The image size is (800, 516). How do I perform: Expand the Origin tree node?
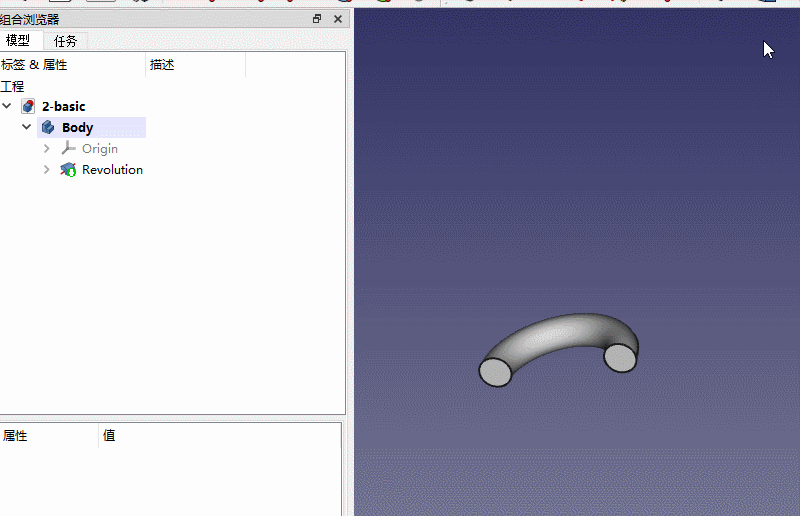(46, 148)
